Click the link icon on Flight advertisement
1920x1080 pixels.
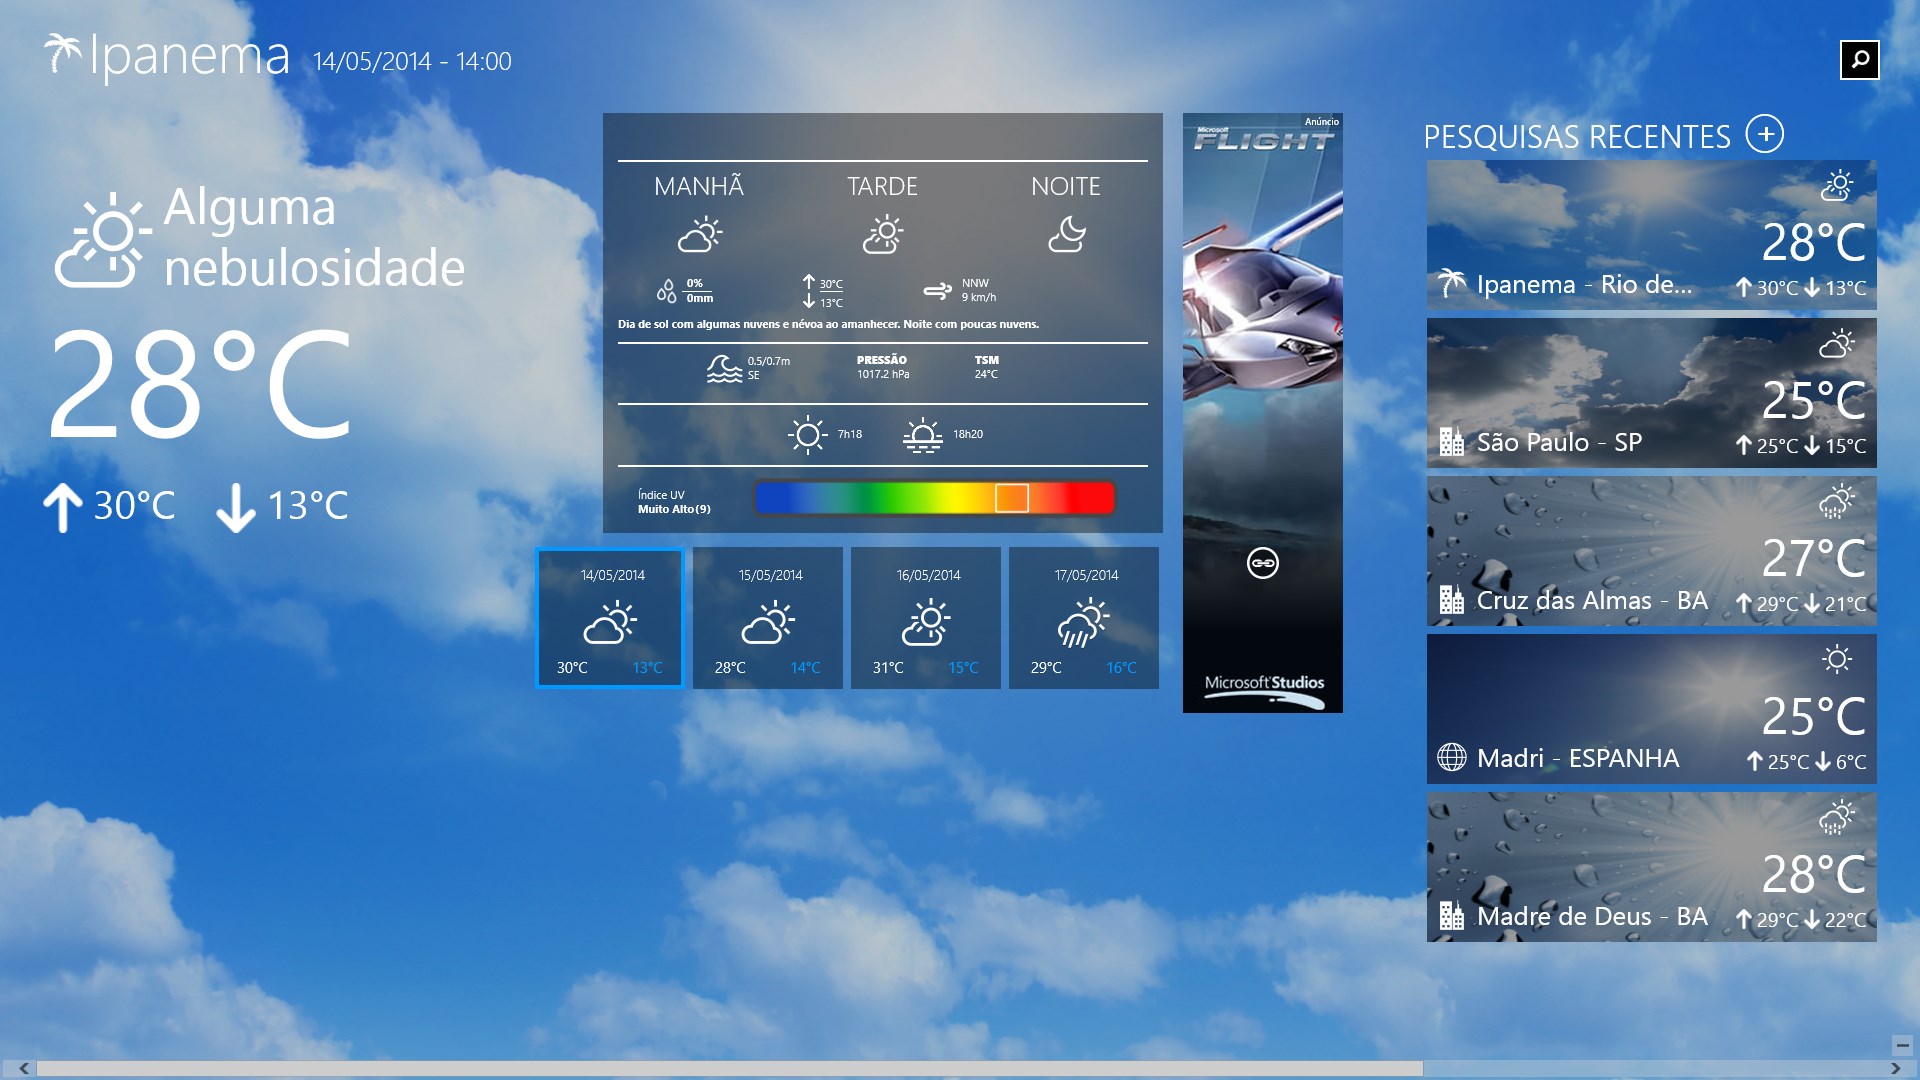click(1263, 563)
